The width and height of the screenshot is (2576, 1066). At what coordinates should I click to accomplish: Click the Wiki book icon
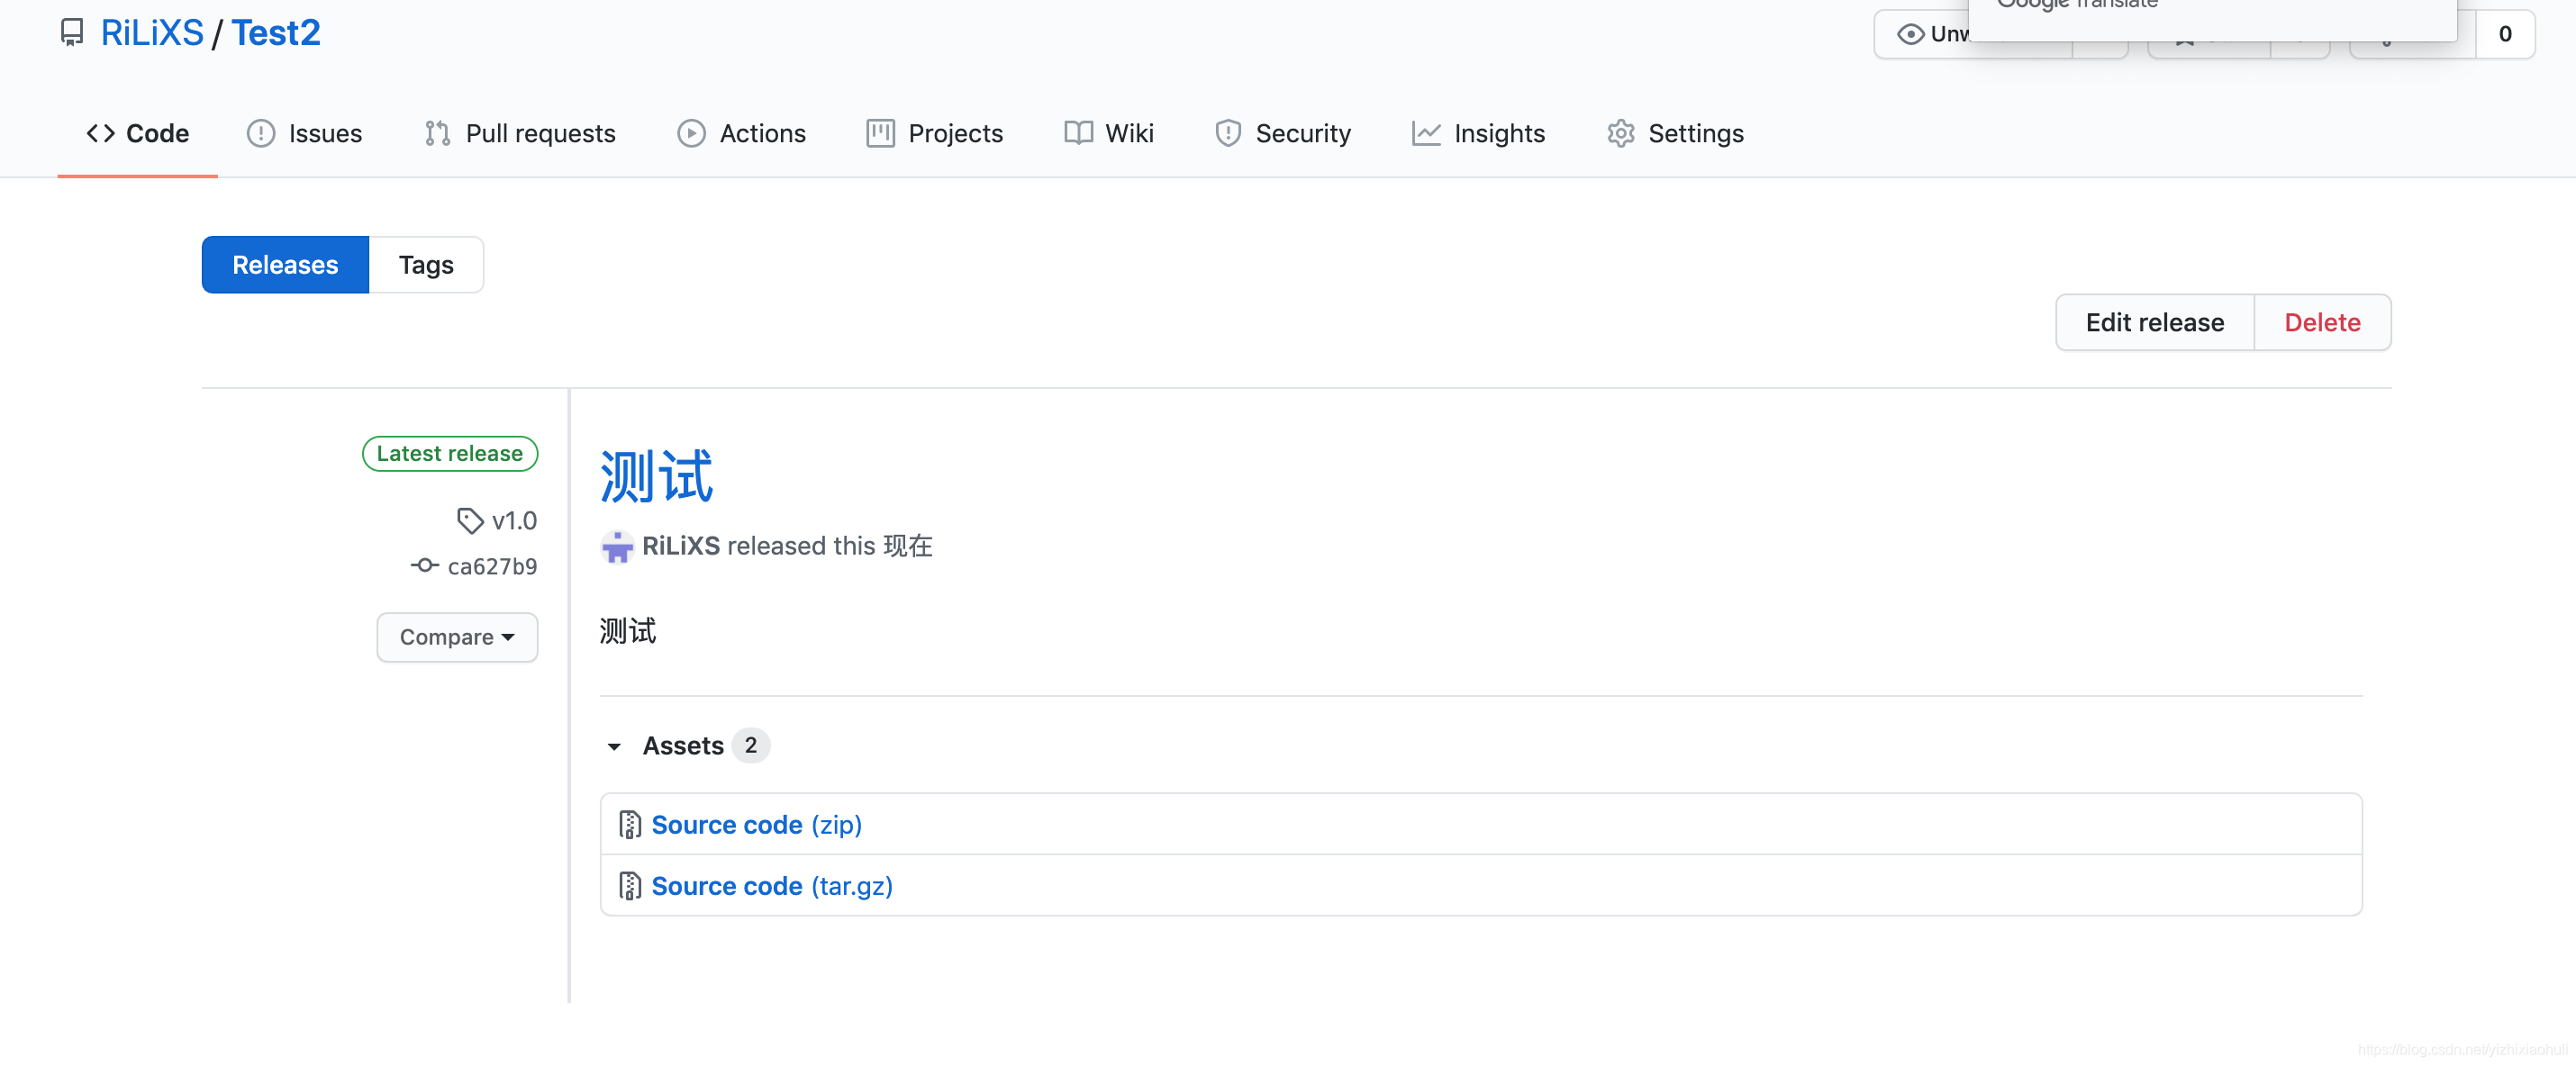click(x=1078, y=133)
